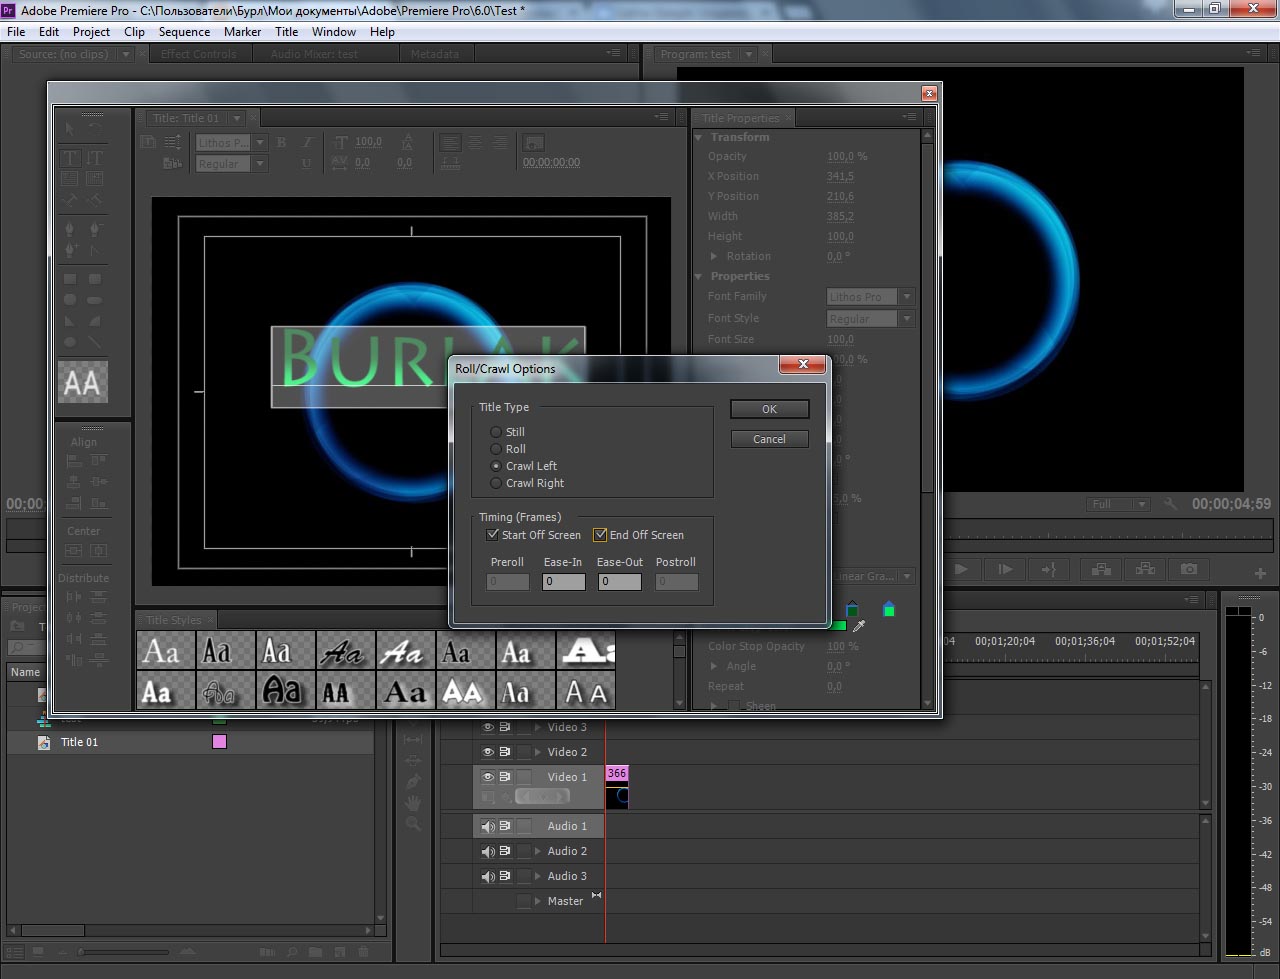Viewport: 1280px width, 979px height.
Task: Click the Show Background Video icon
Action: pyautogui.click(x=533, y=143)
